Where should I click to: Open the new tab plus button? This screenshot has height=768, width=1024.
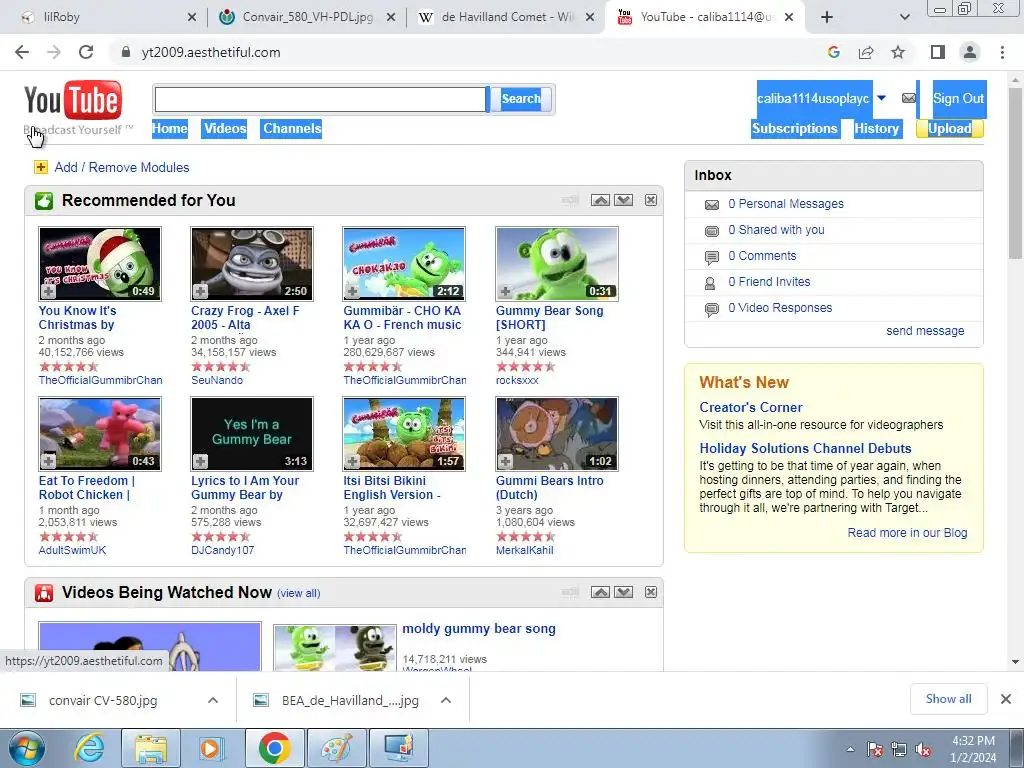pos(827,17)
